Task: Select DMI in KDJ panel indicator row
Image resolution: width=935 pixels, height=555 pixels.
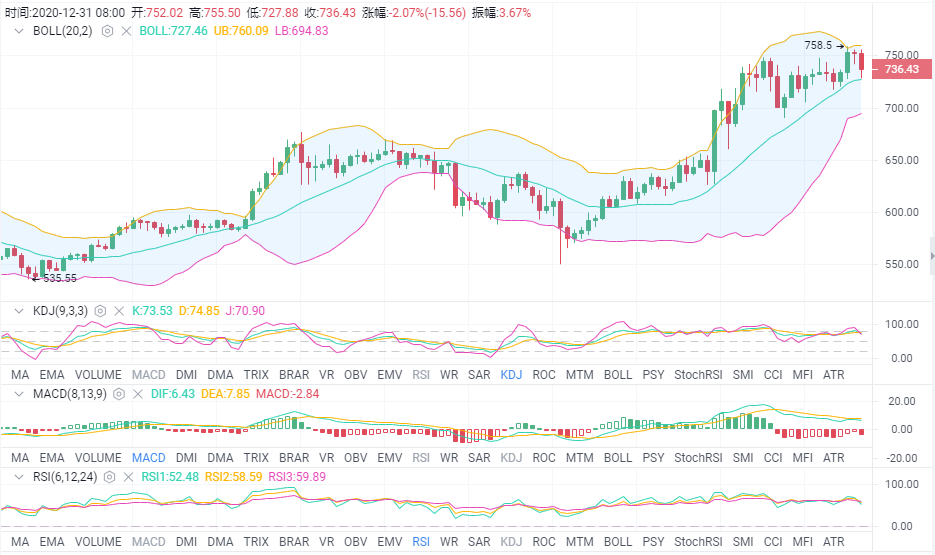Action: (x=187, y=374)
